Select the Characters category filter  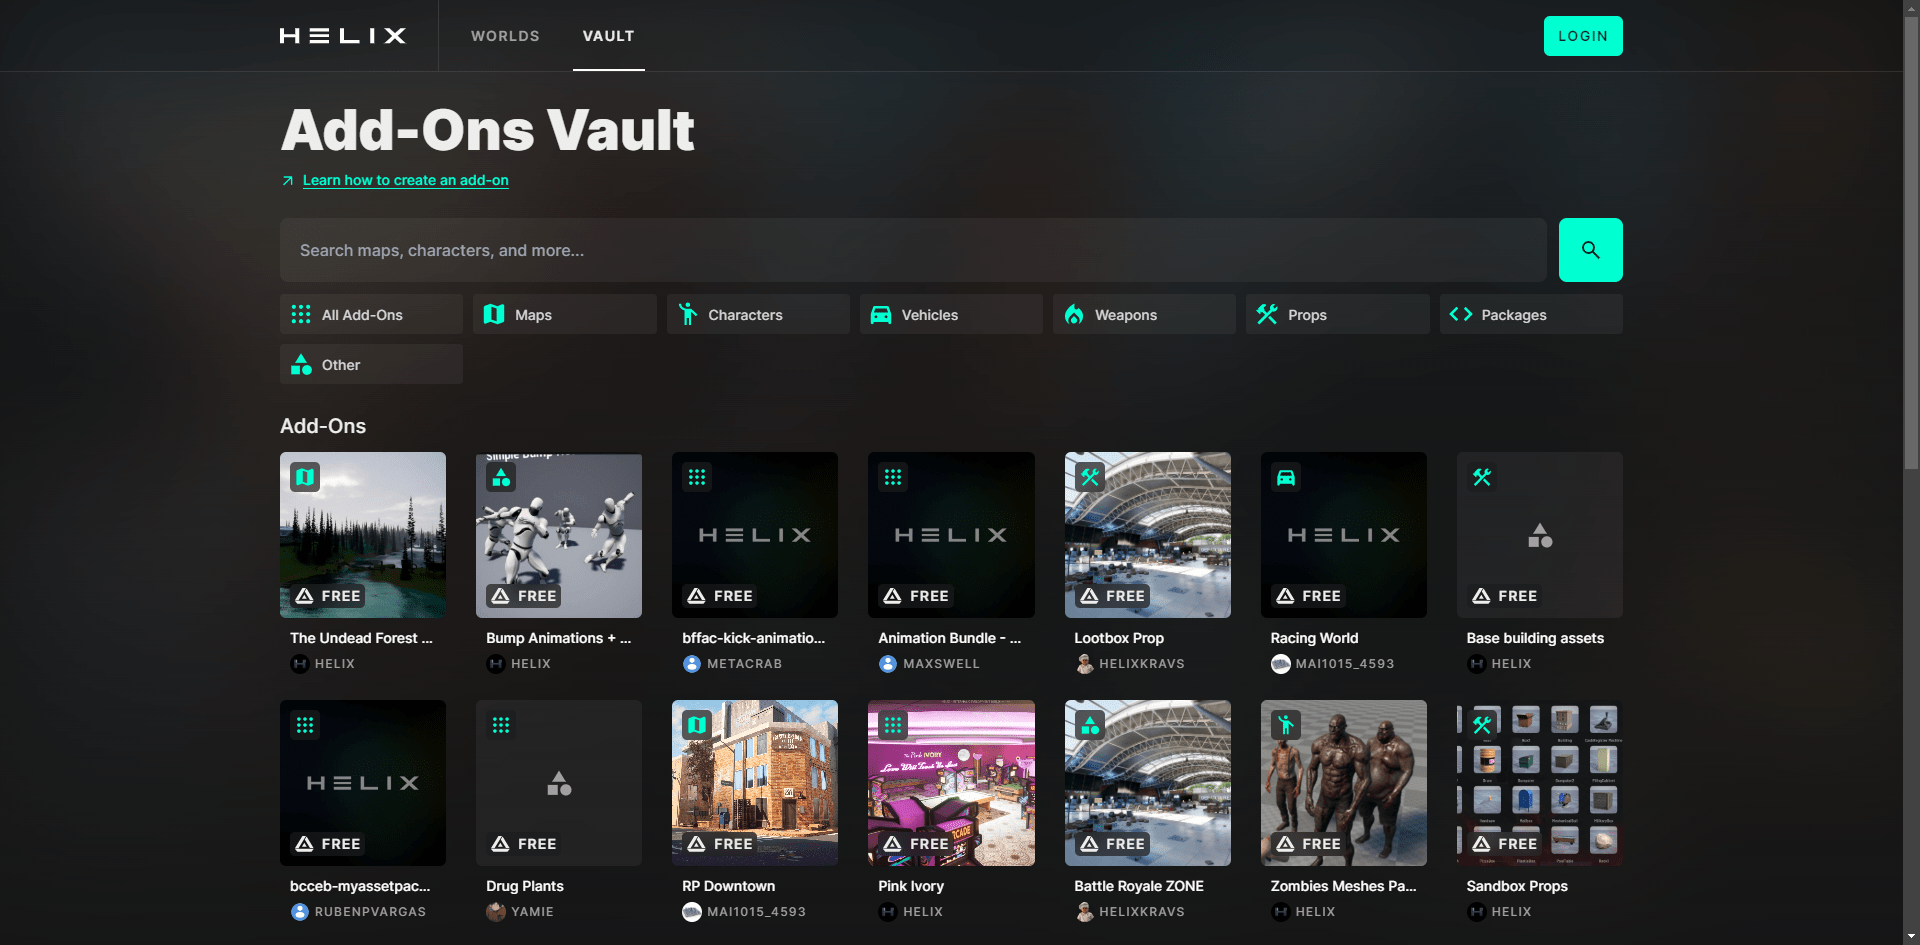(x=757, y=315)
